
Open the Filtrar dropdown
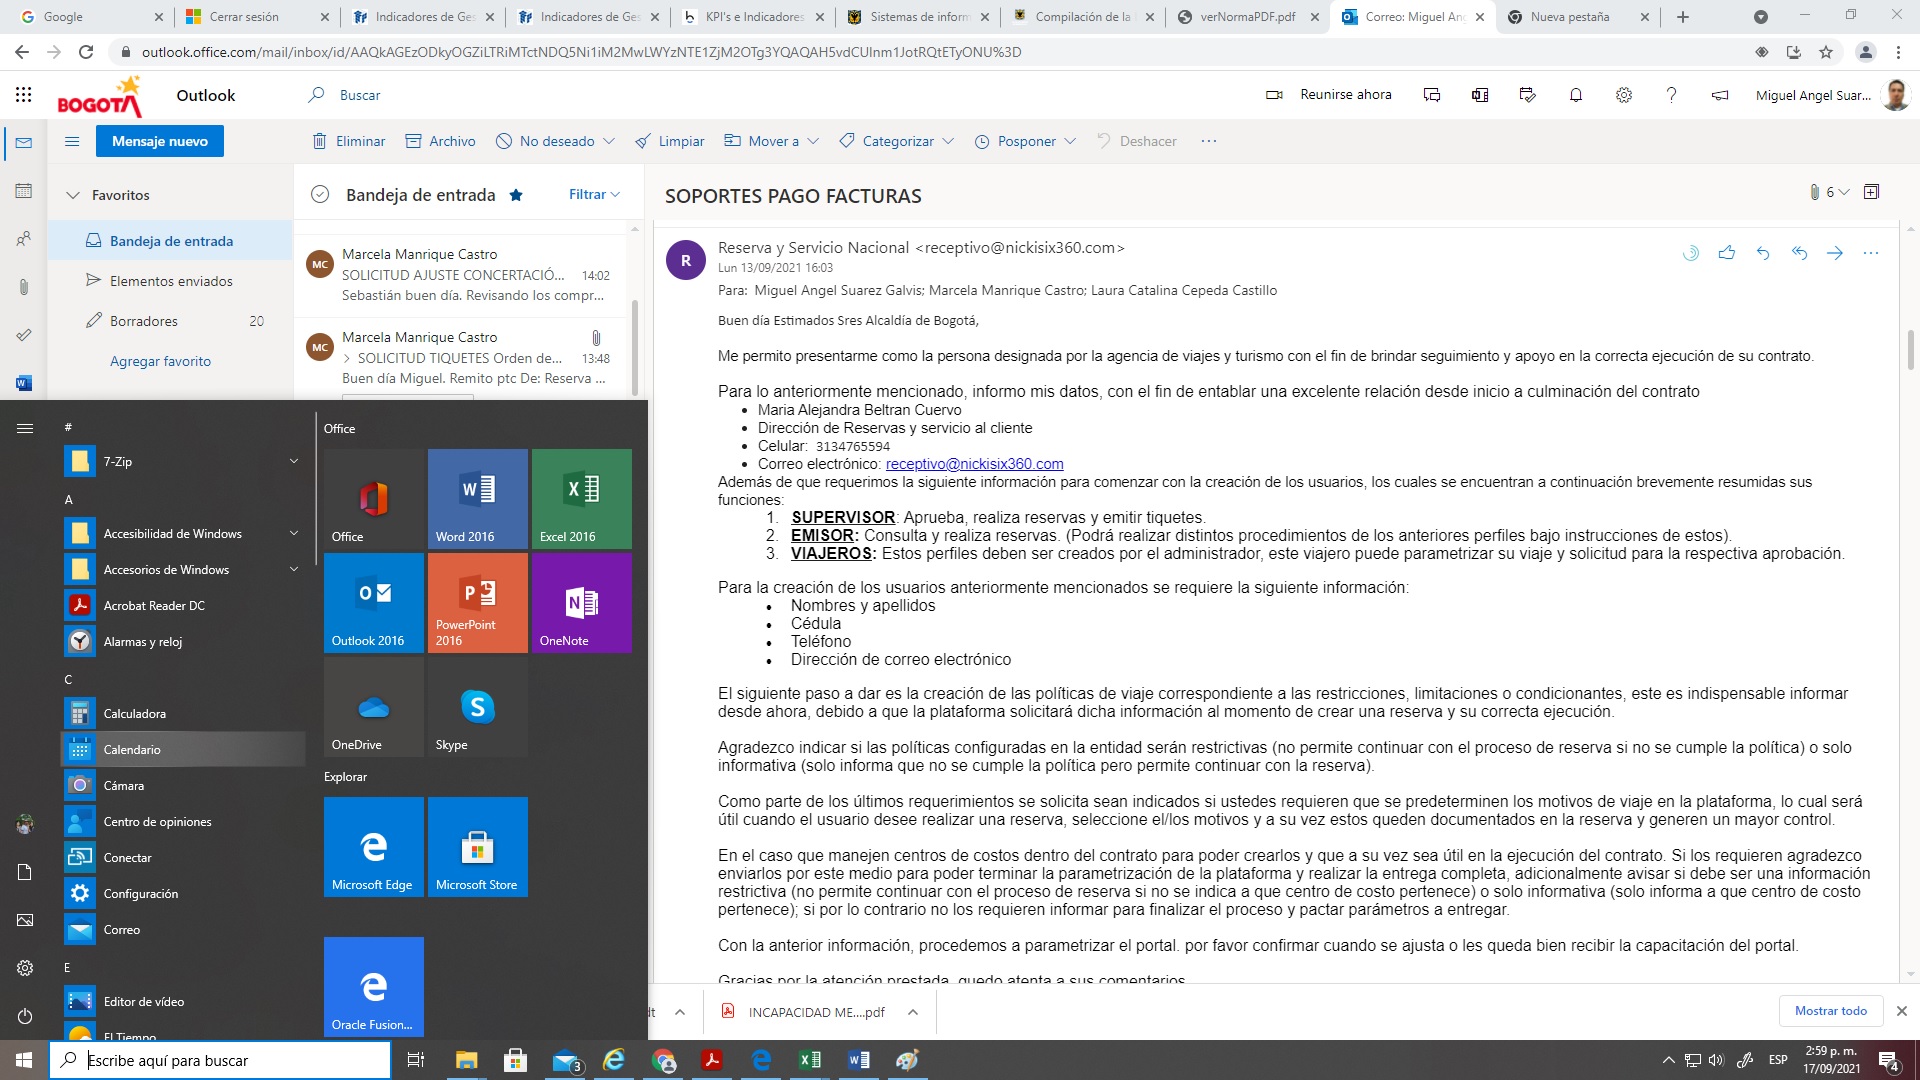pos(594,195)
